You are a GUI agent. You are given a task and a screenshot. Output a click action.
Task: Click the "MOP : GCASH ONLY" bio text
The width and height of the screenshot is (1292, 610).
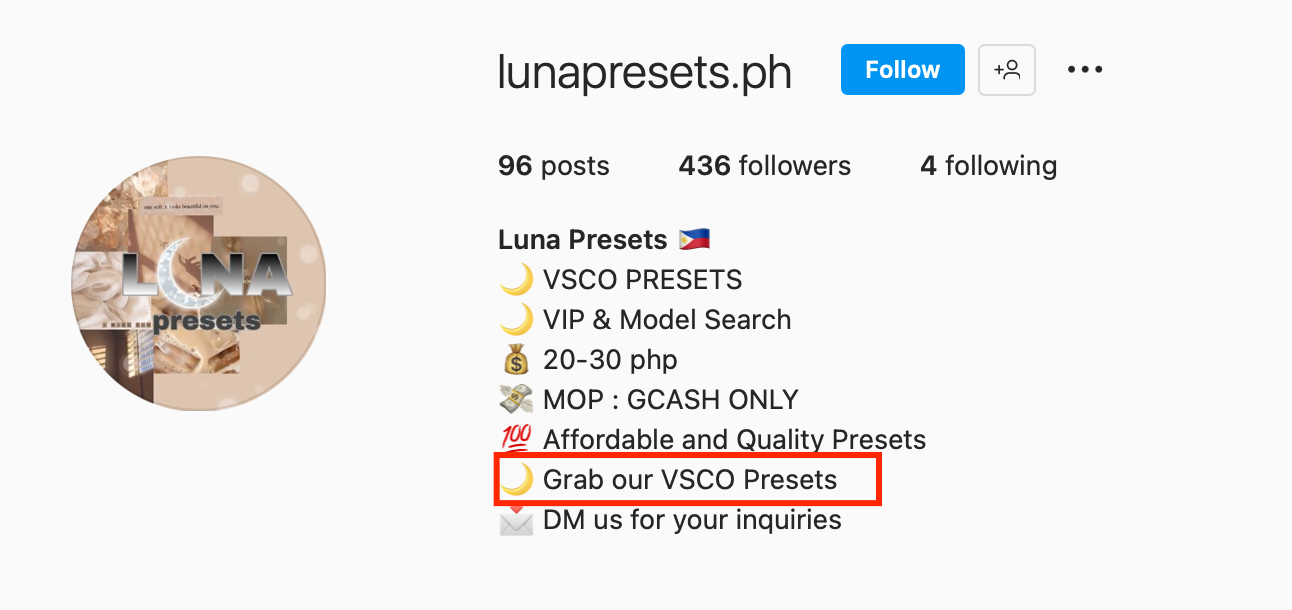pos(670,400)
